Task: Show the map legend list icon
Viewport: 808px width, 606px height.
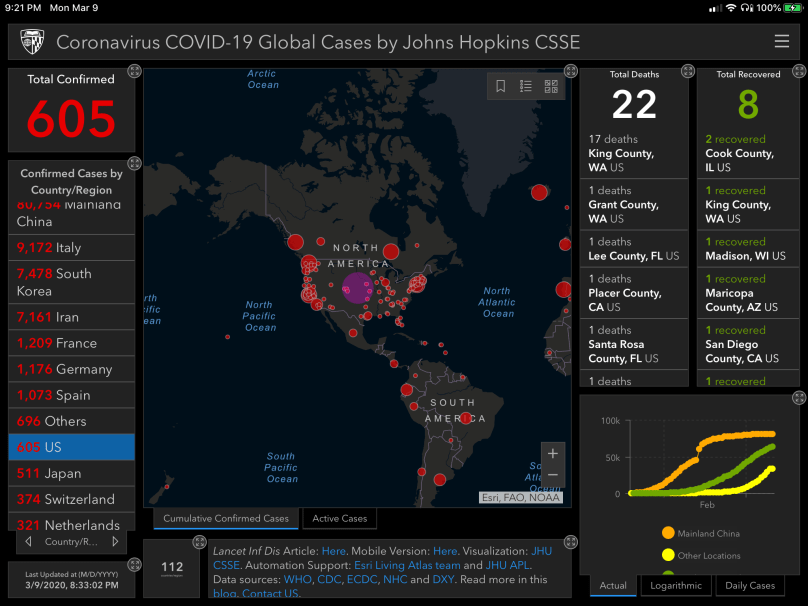Action: pos(525,86)
